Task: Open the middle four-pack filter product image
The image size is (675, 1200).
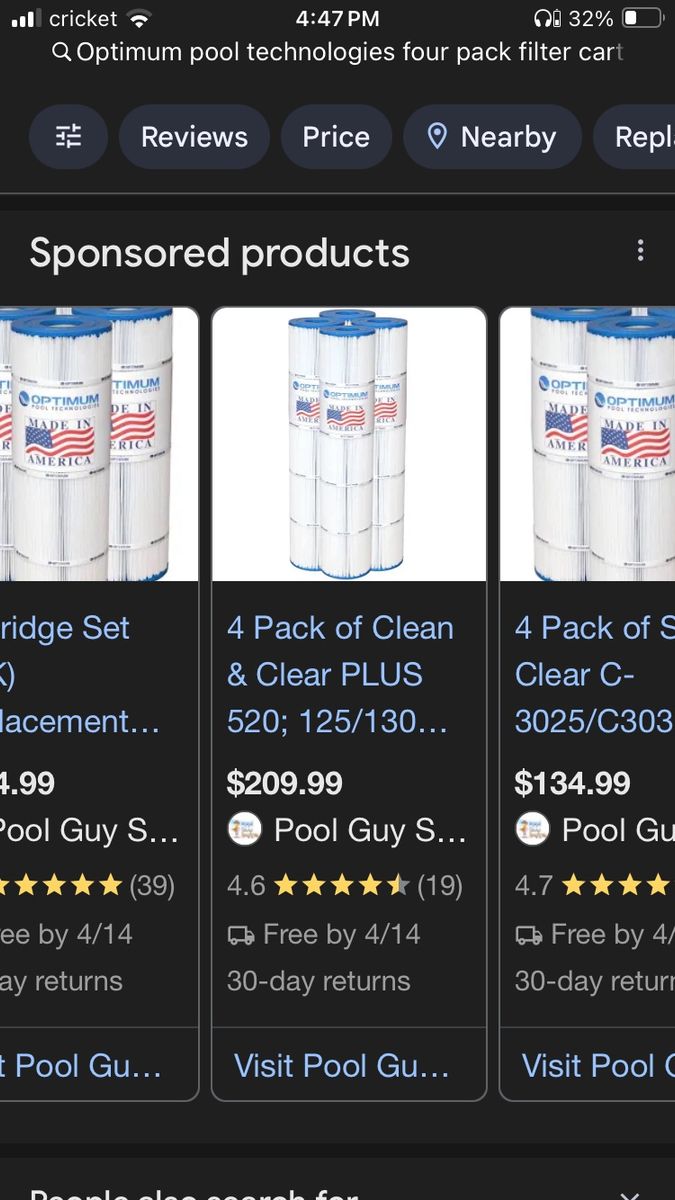Action: (x=348, y=444)
